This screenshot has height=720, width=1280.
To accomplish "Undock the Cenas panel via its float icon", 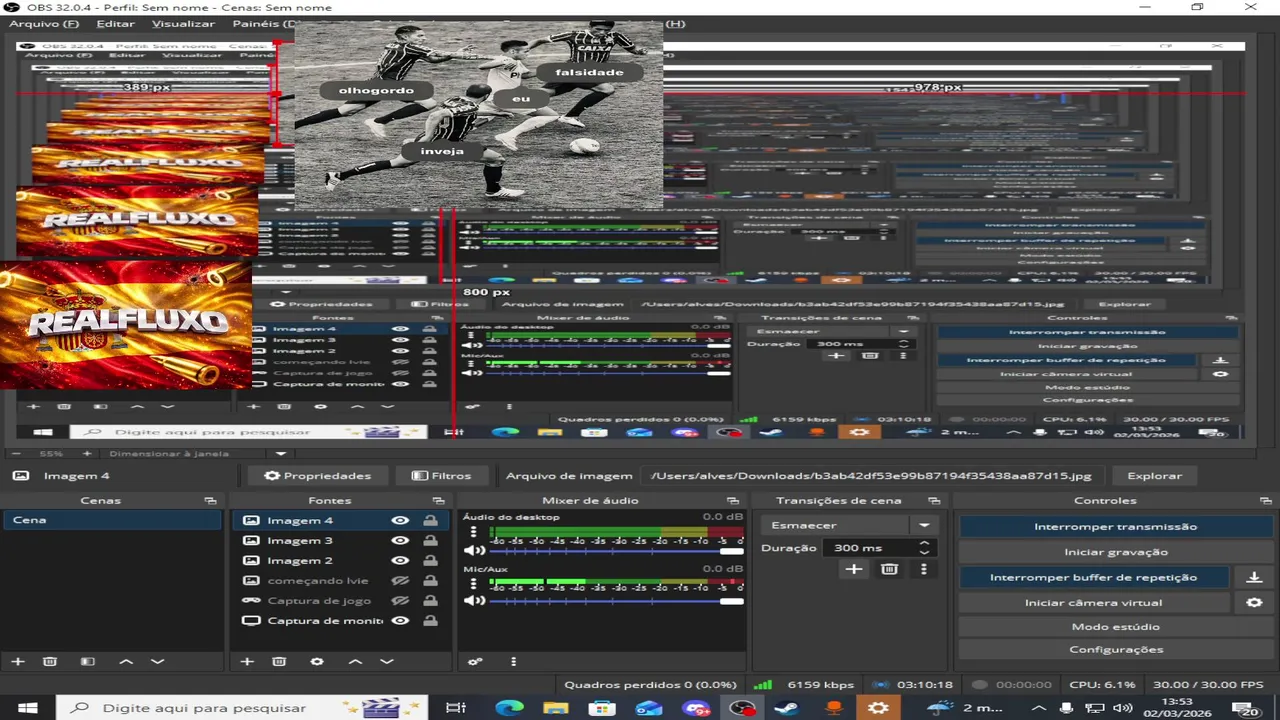I will point(210,500).
